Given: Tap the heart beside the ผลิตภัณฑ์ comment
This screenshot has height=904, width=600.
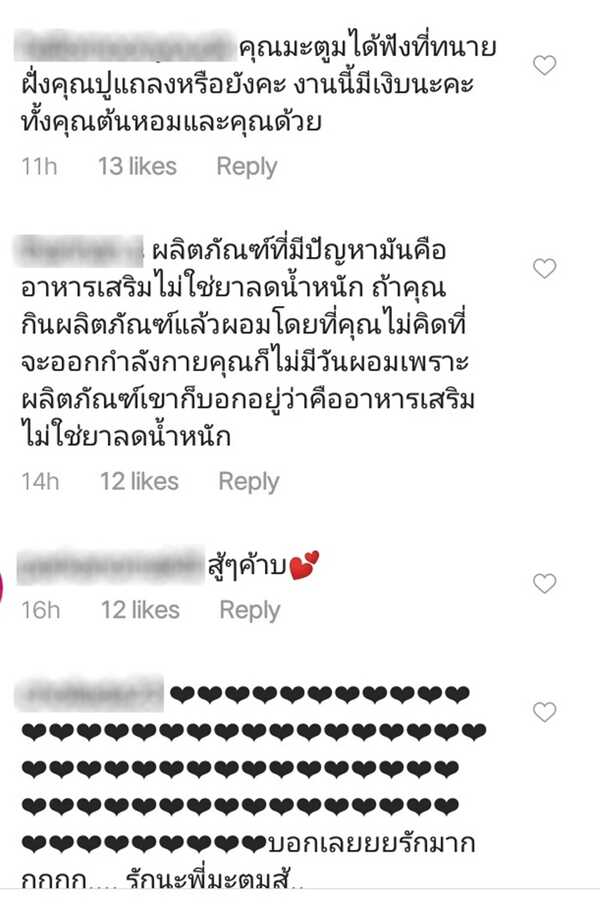Looking at the screenshot, I should (544, 269).
